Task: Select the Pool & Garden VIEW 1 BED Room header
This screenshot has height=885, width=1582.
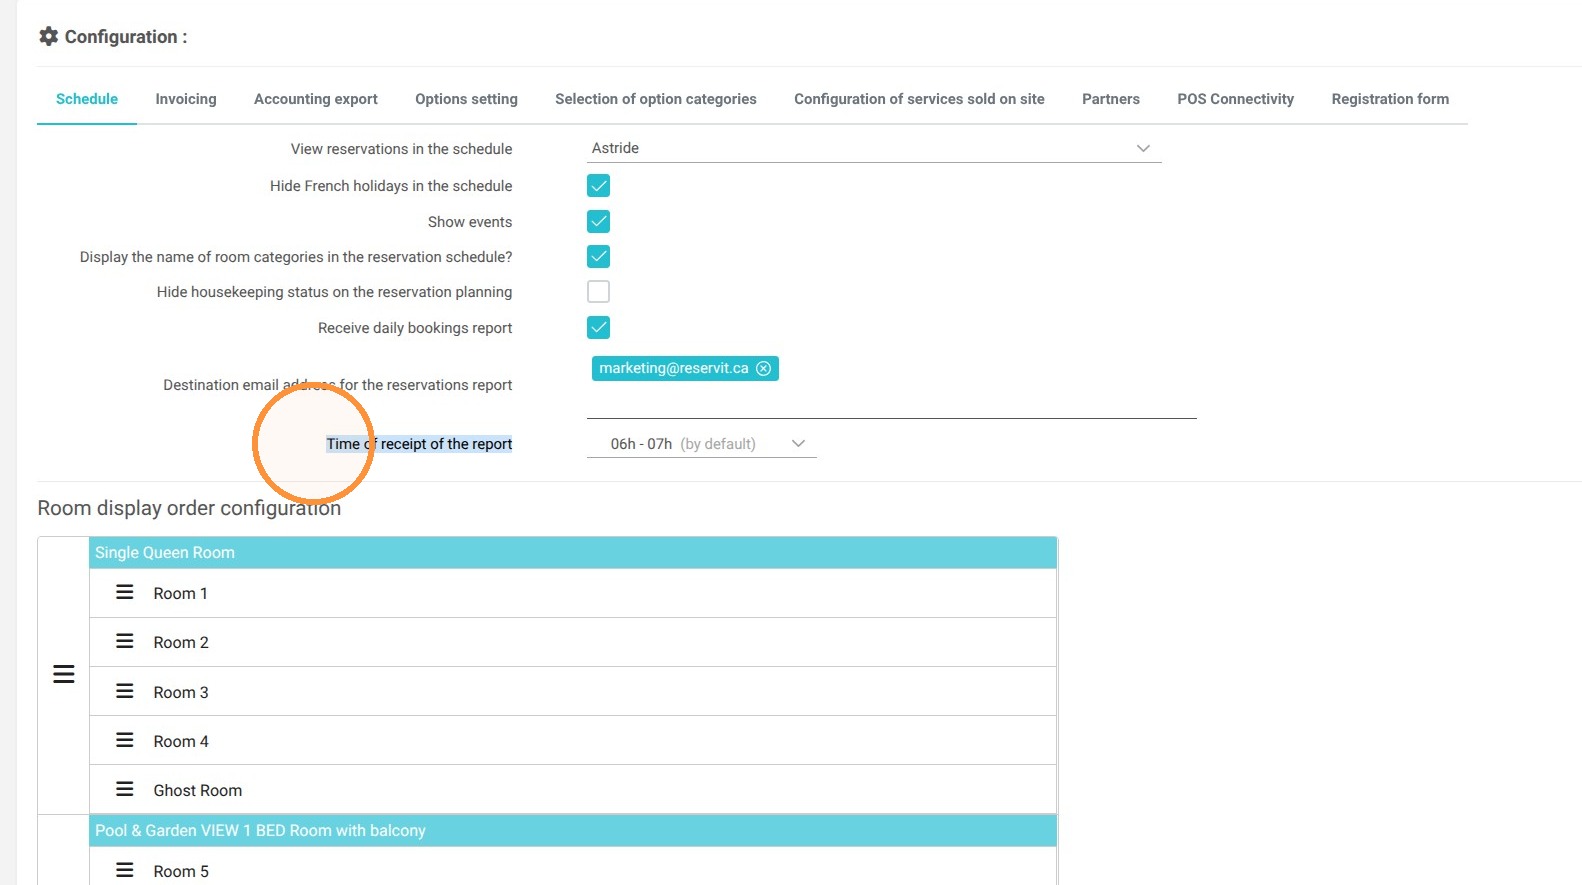Action: [573, 831]
